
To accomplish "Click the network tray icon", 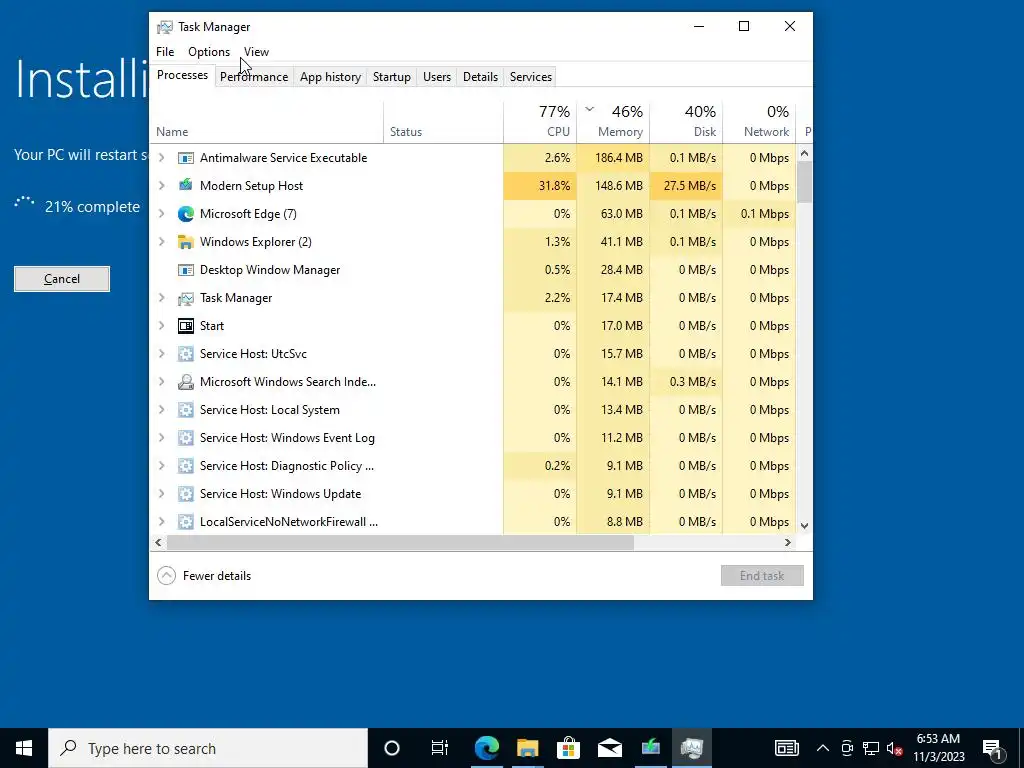I will (x=871, y=748).
